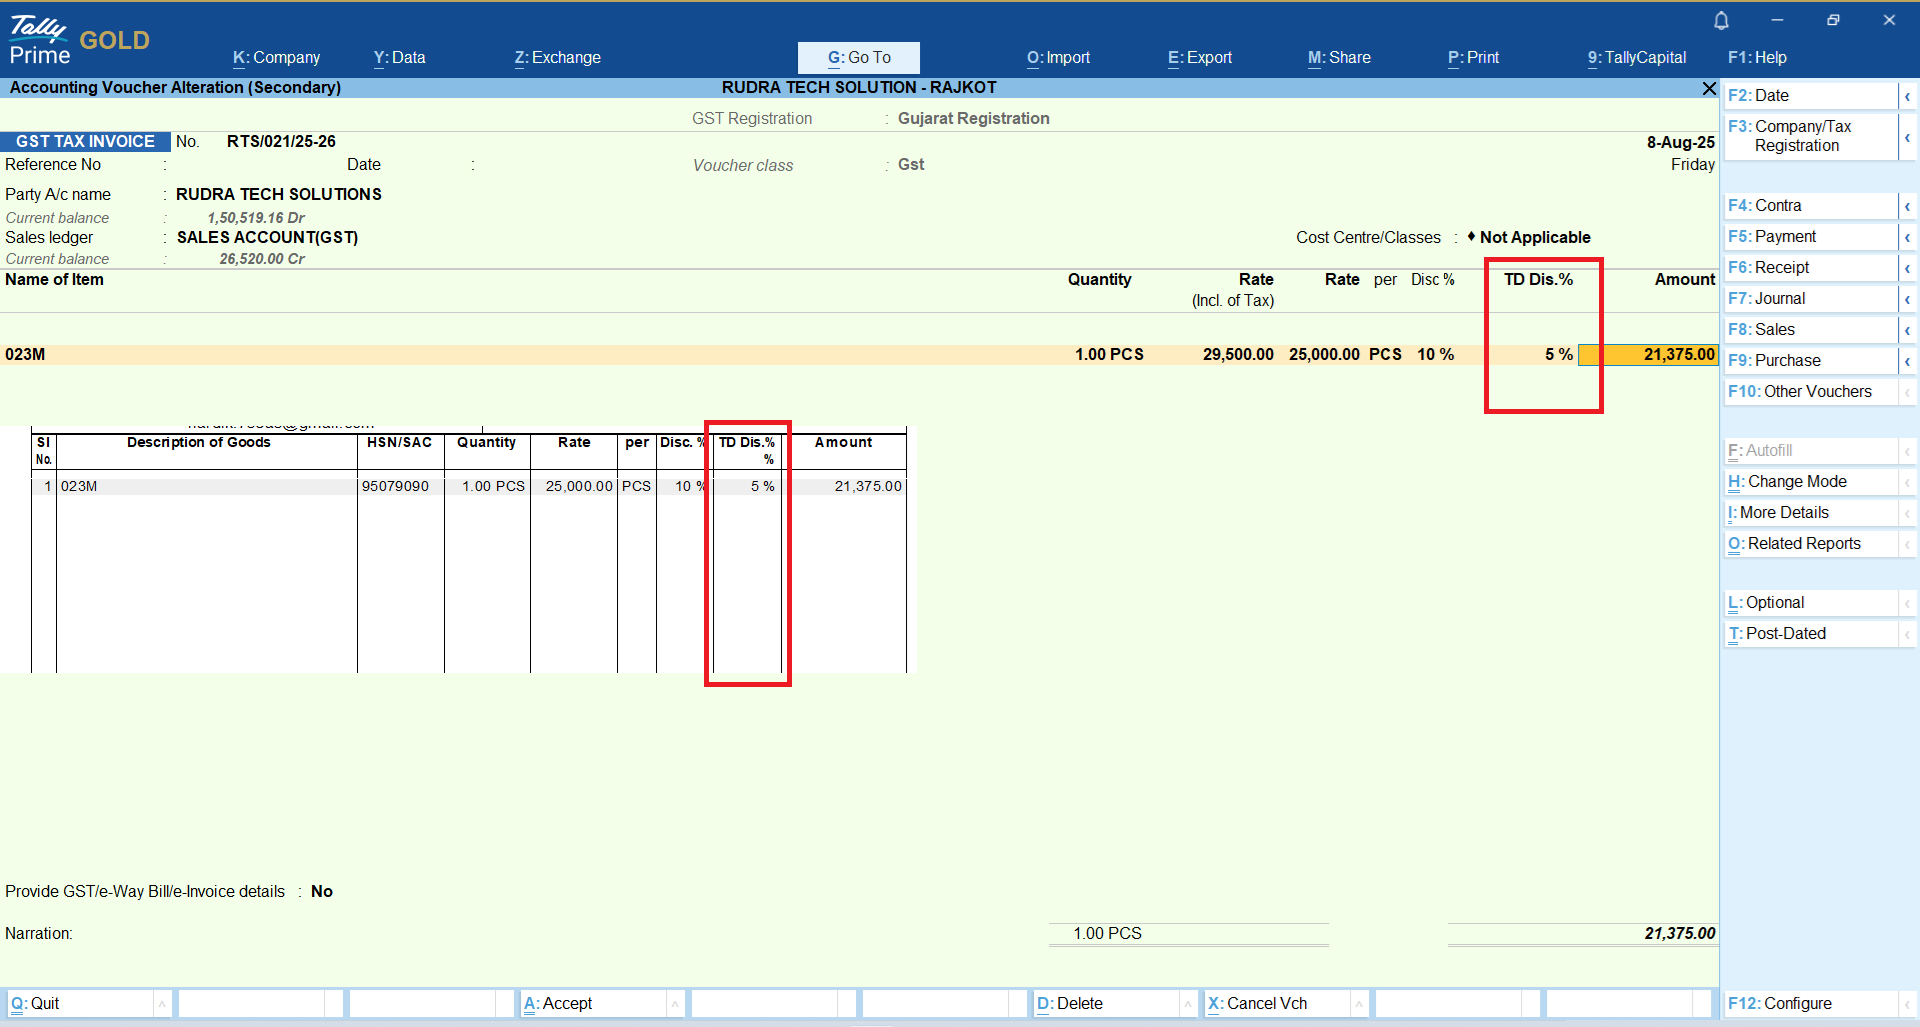Close the voucher alteration screen with X
The height and width of the screenshot is (1027, 1920).
(1709, 89)
